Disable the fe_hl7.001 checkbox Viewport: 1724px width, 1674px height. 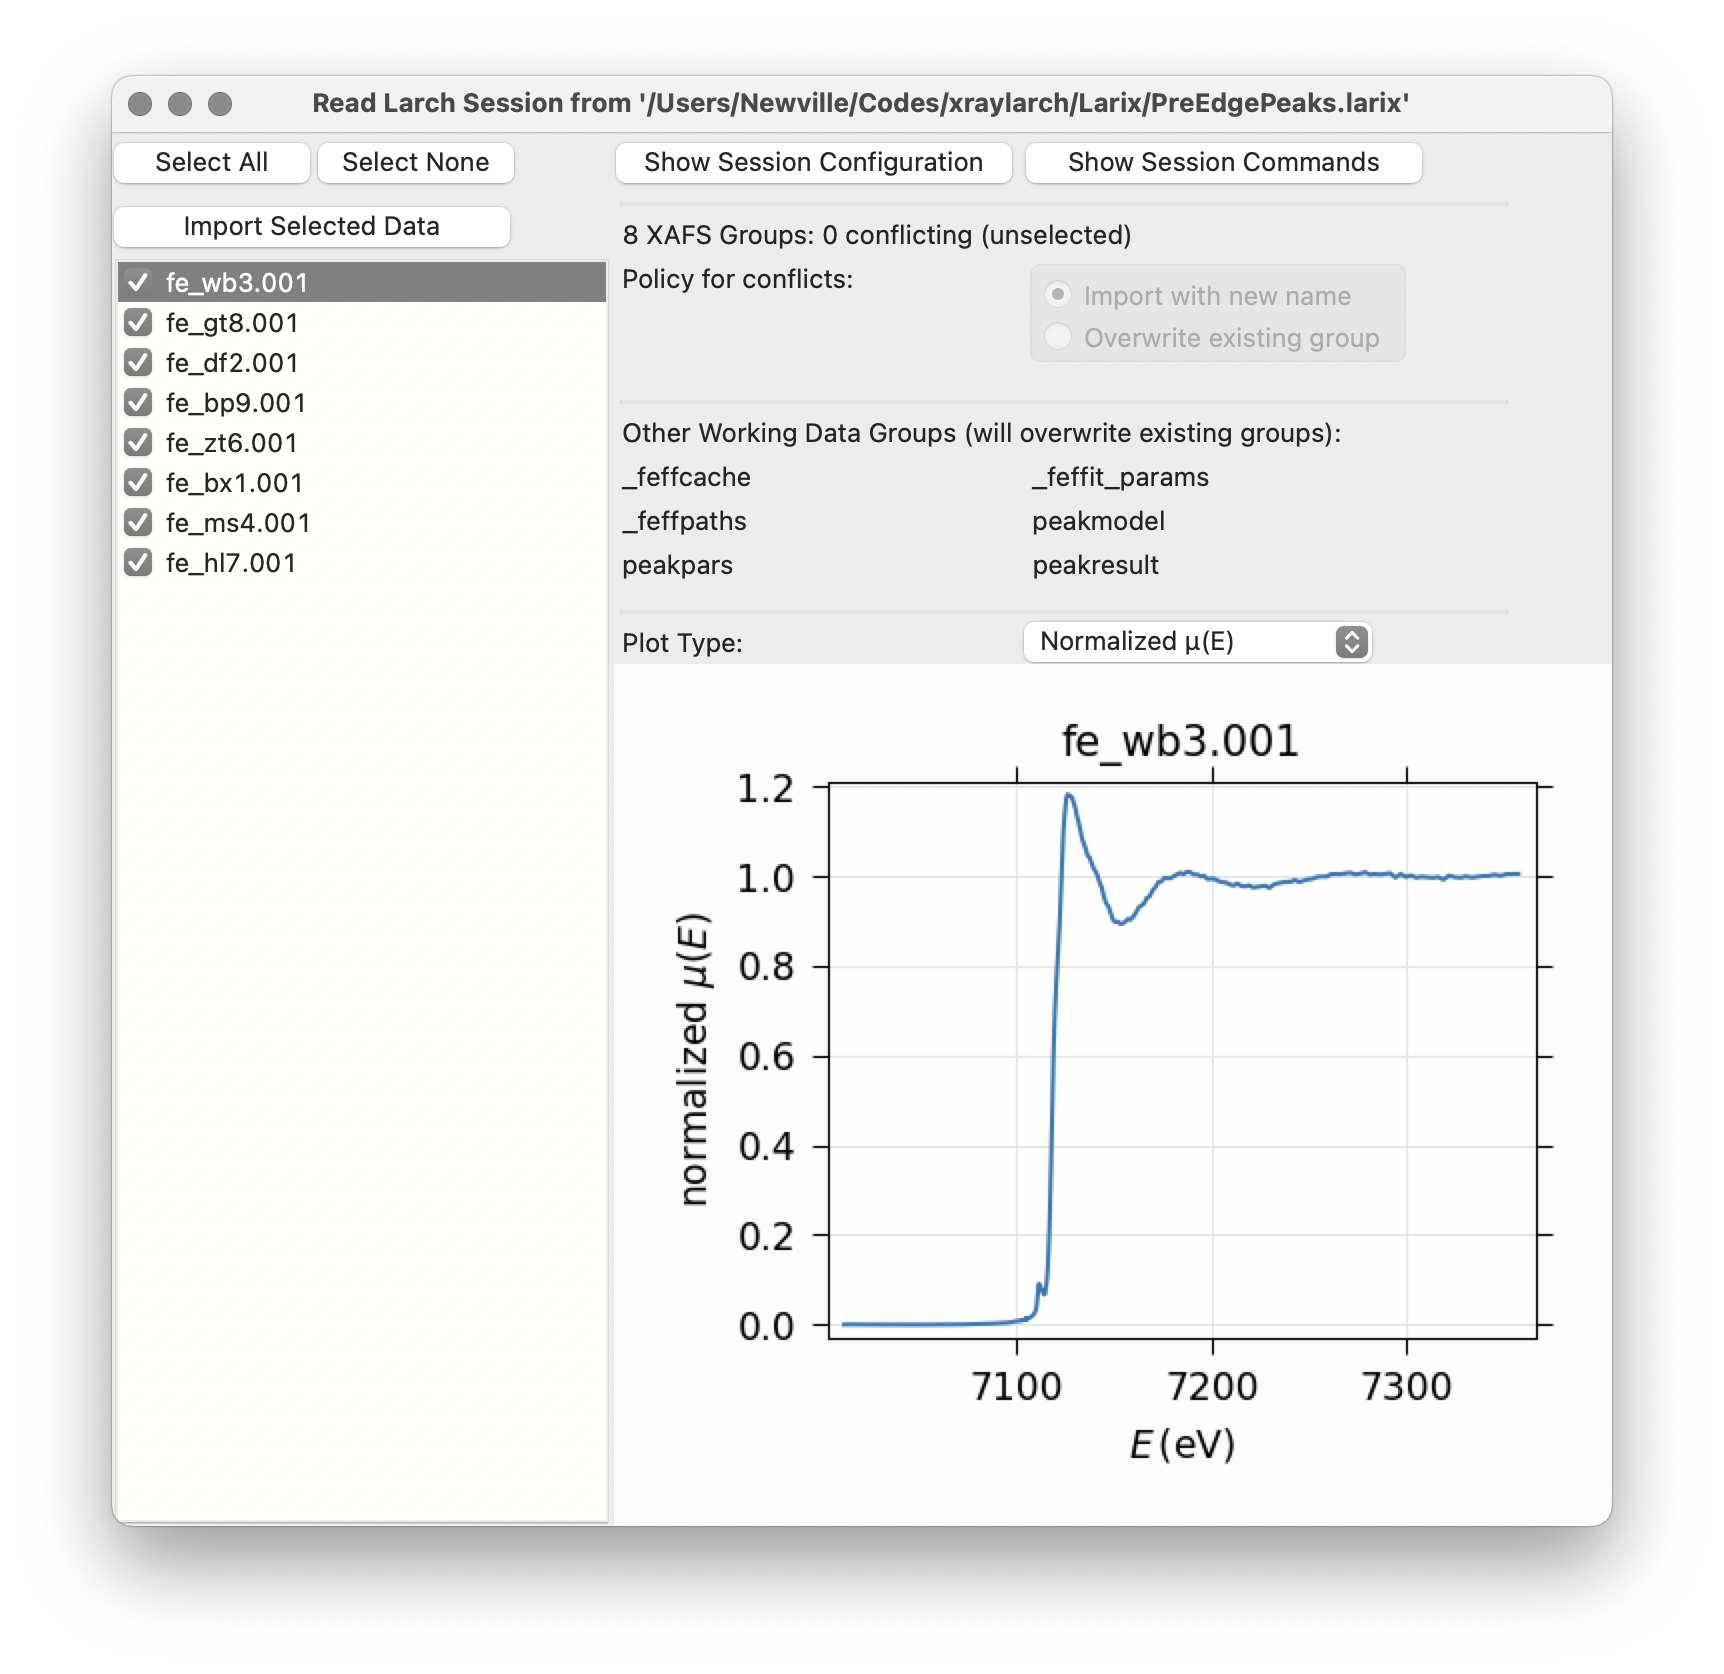[x=138, y=563]
